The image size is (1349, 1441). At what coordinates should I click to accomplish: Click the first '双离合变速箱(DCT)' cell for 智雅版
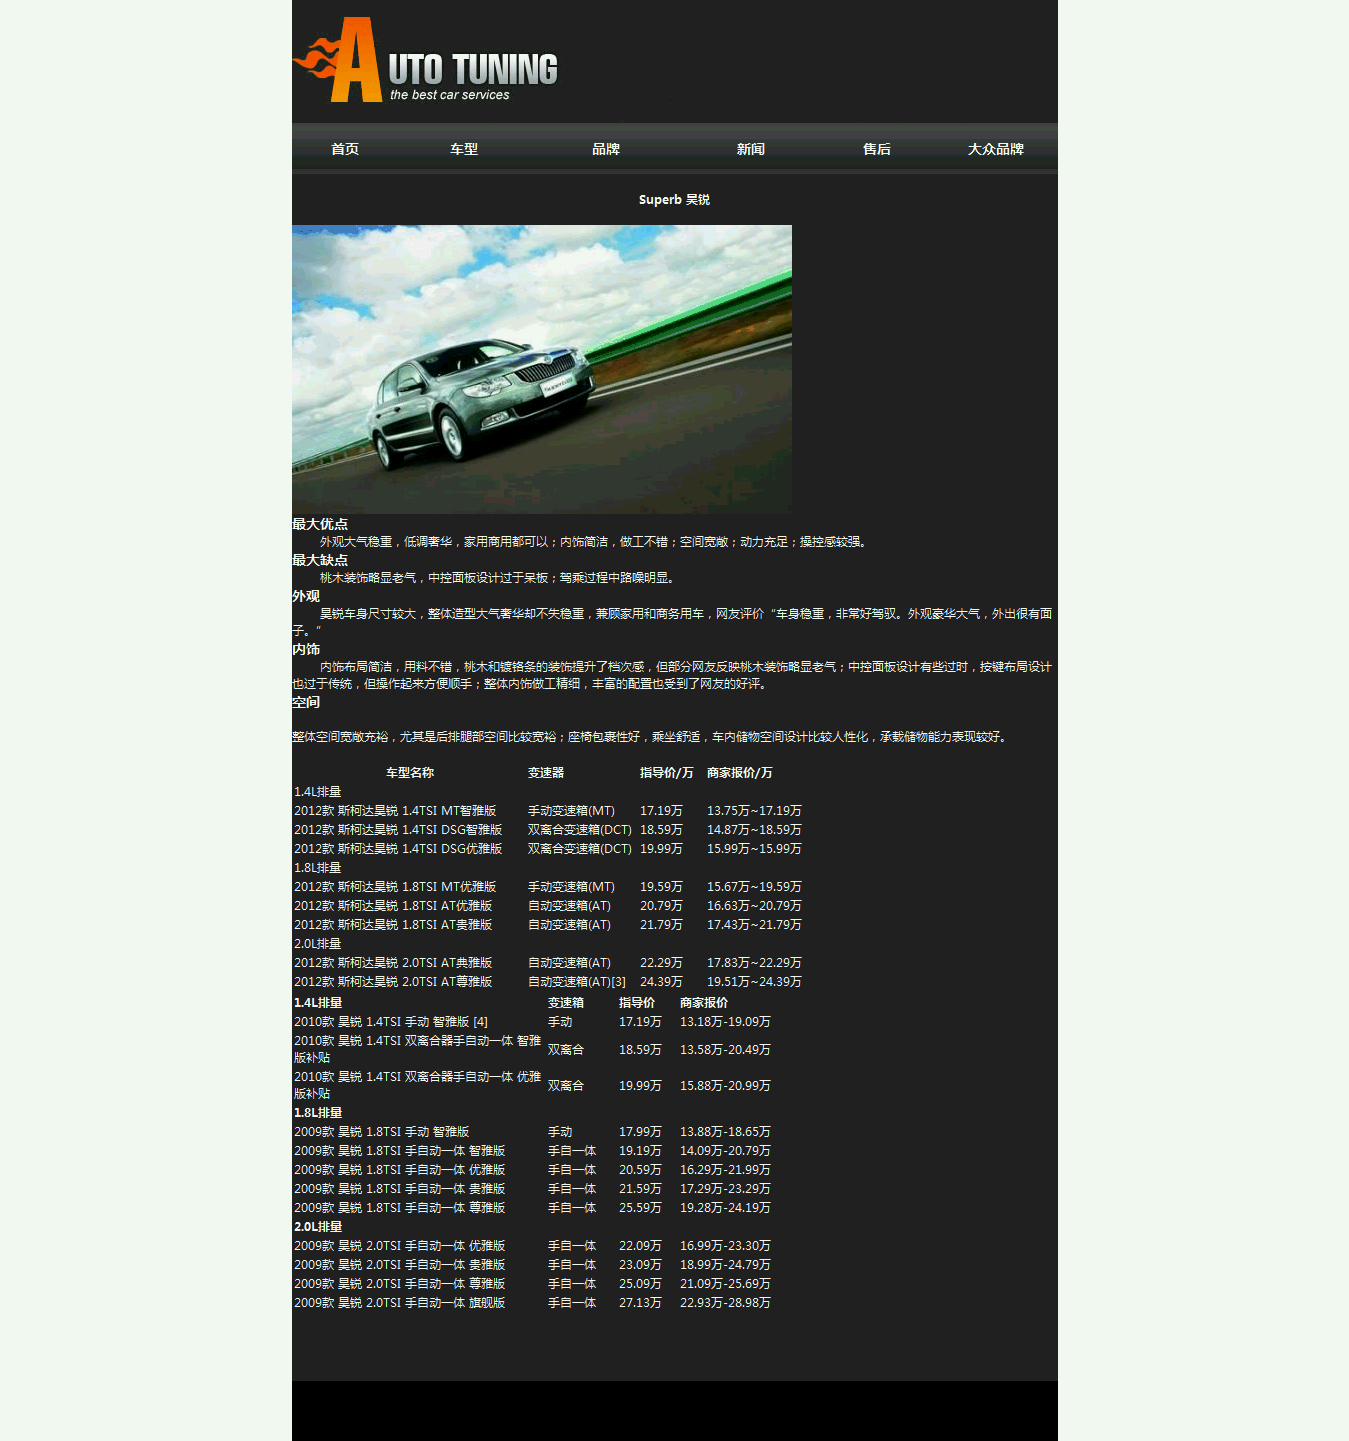580,830
